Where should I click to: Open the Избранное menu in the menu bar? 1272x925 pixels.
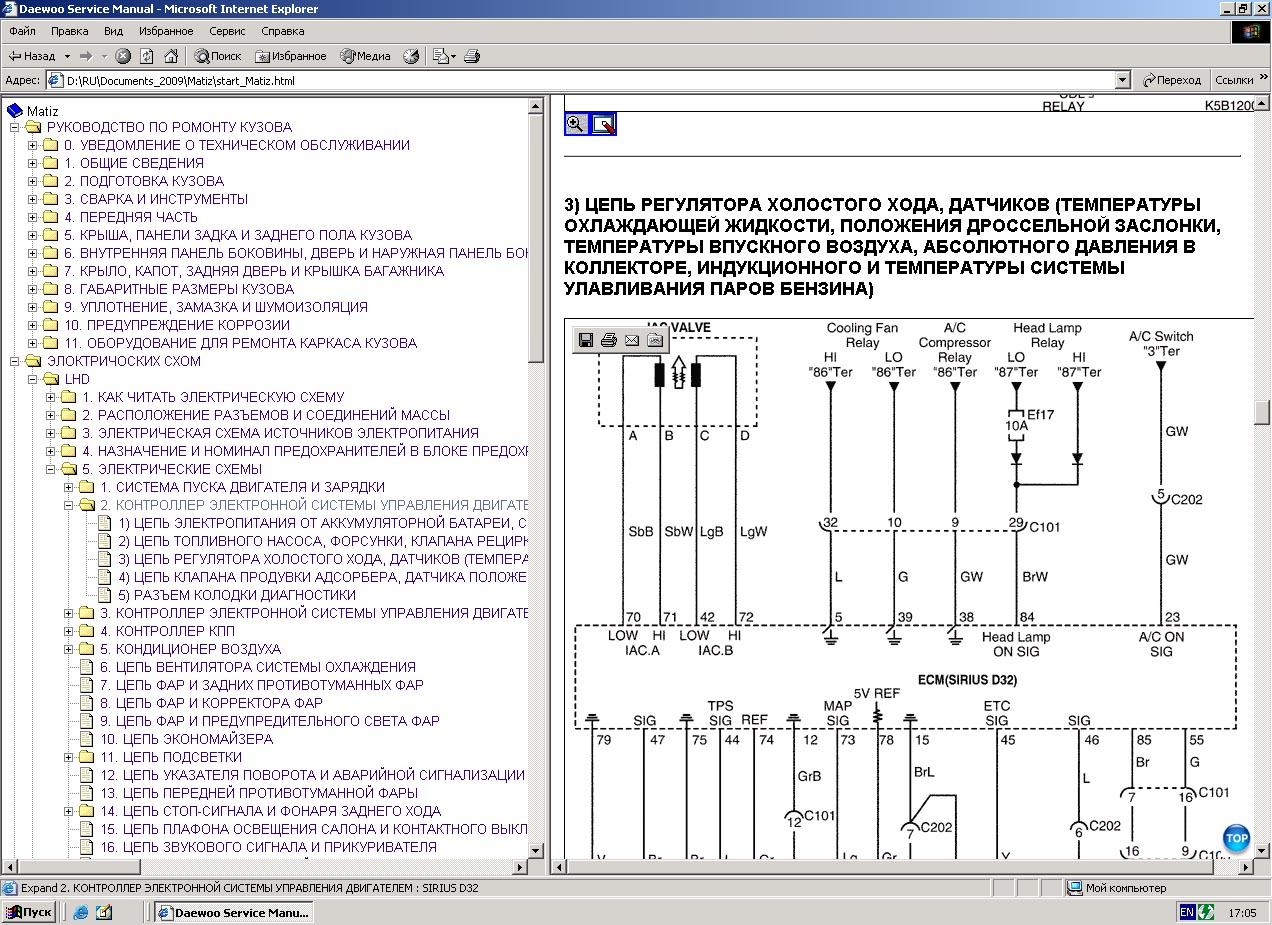(x=166, y=32)
